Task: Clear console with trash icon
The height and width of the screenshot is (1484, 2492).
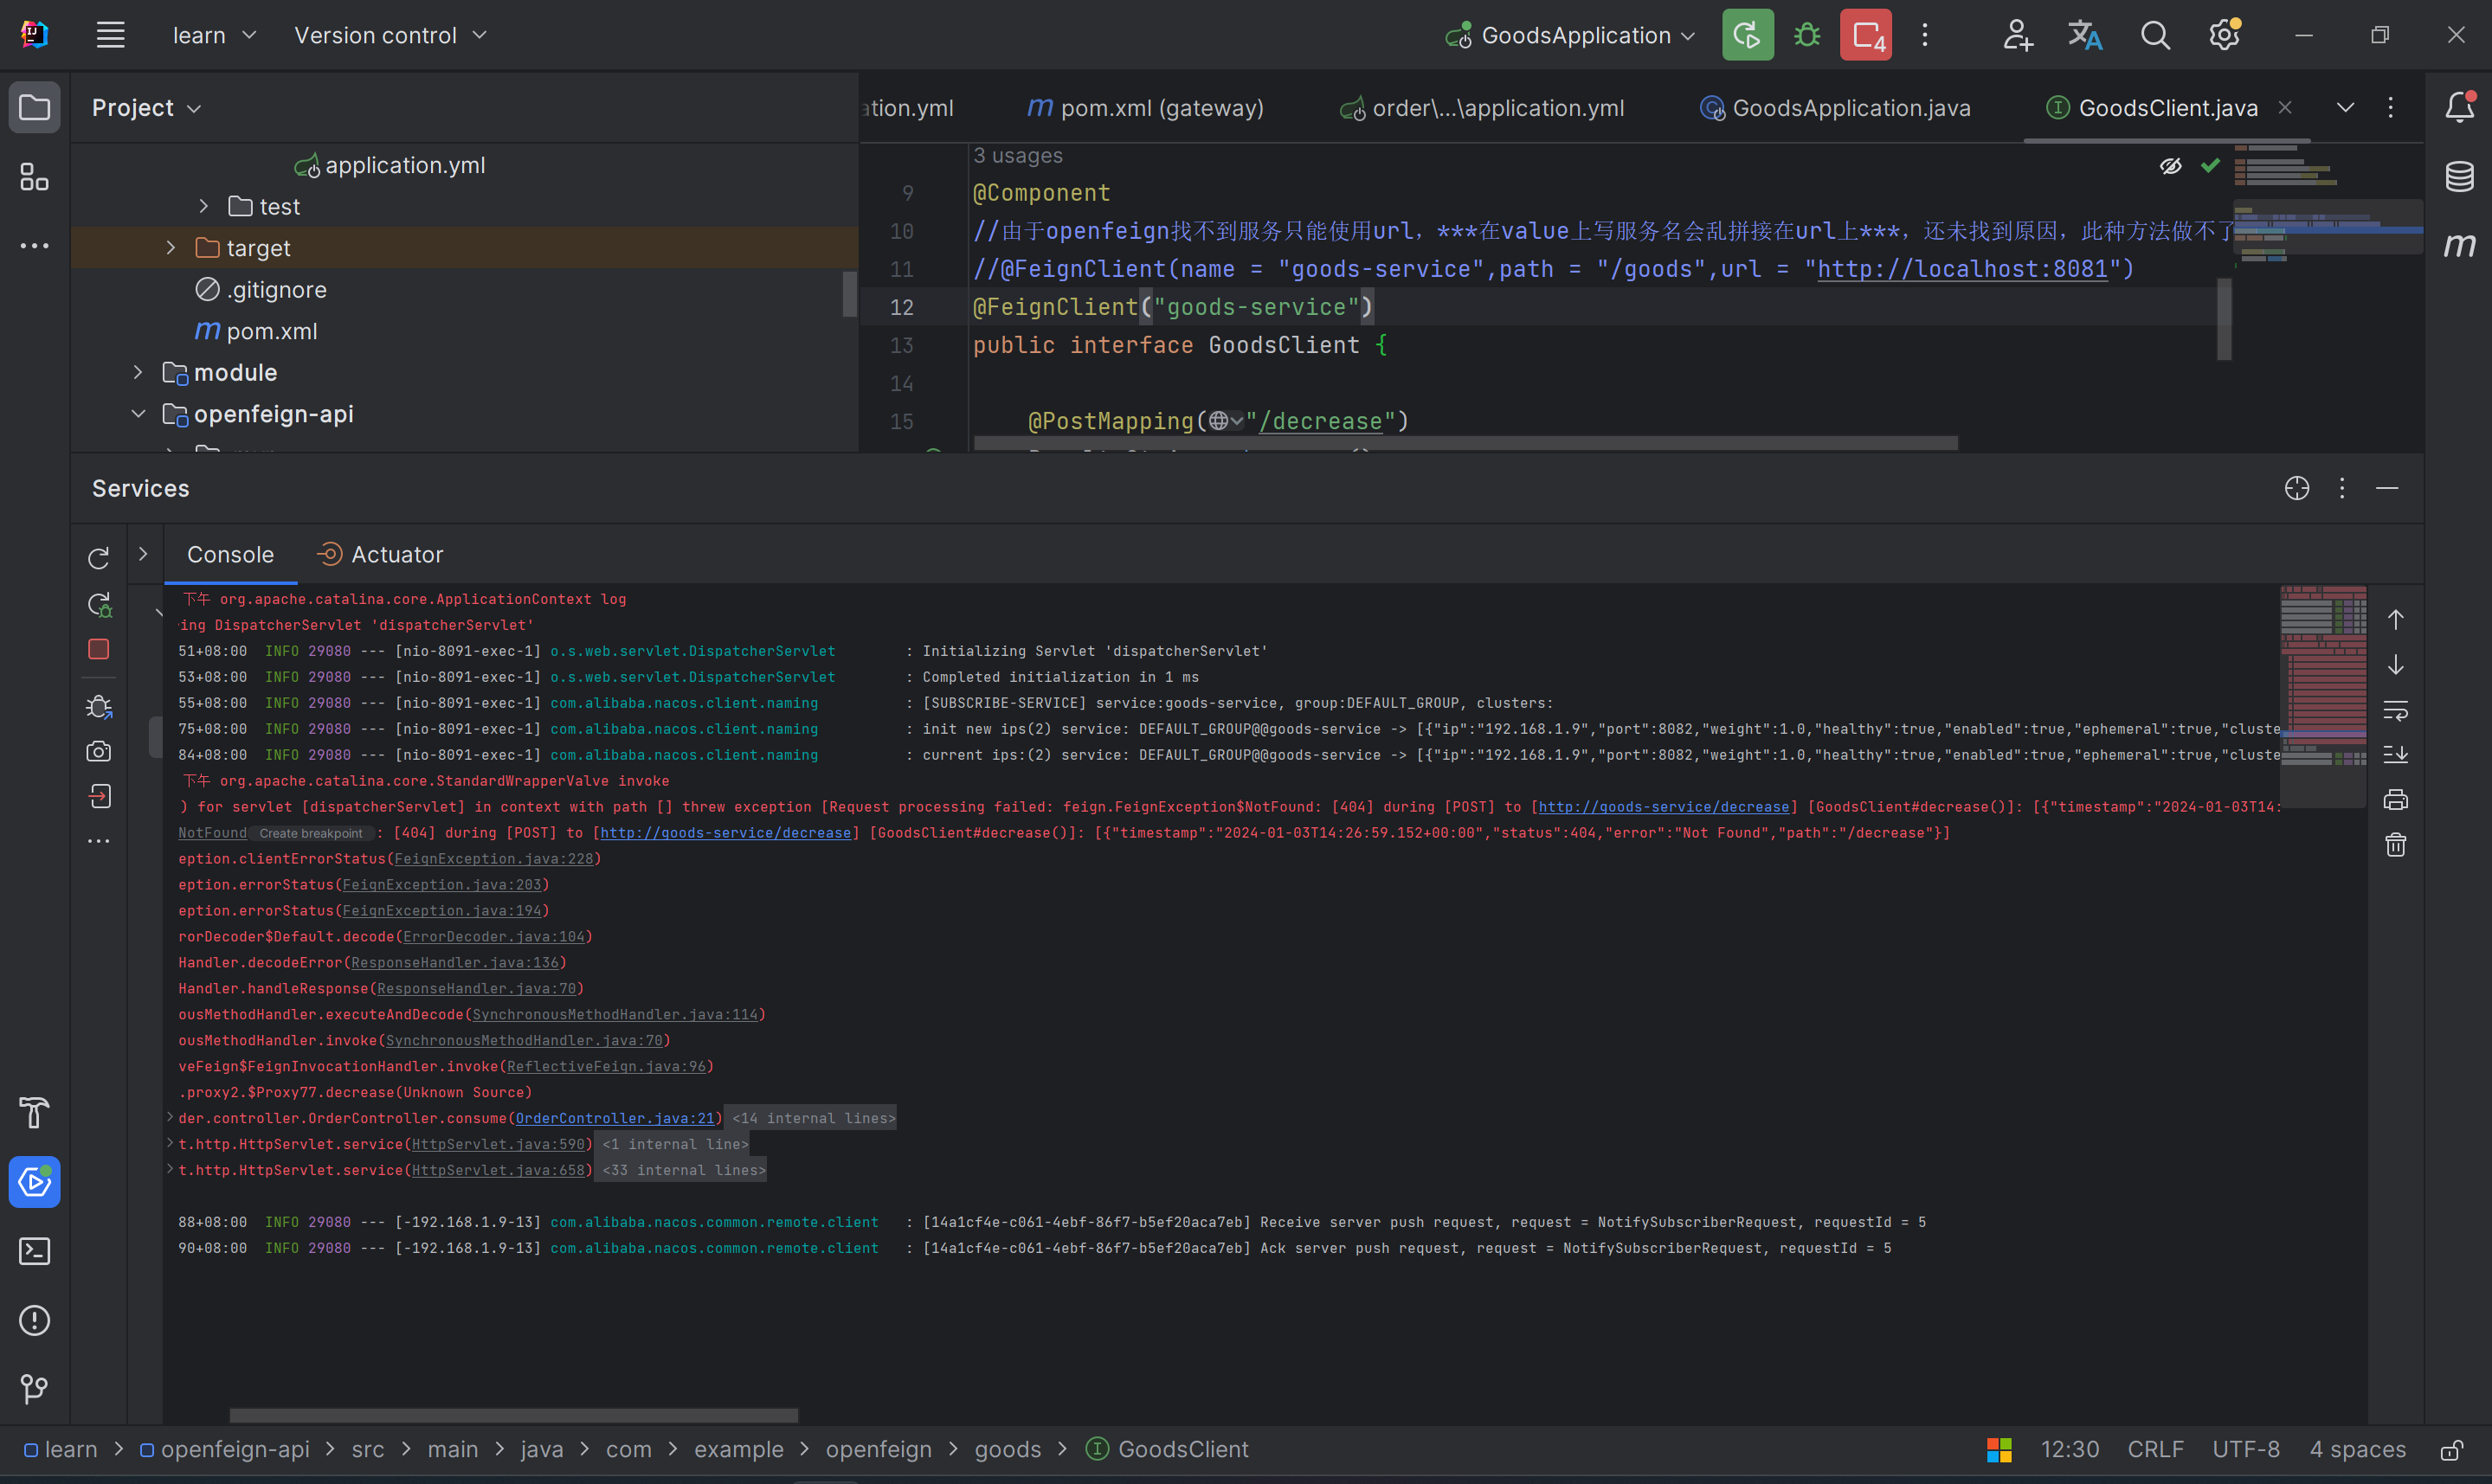Action: 2395,845
